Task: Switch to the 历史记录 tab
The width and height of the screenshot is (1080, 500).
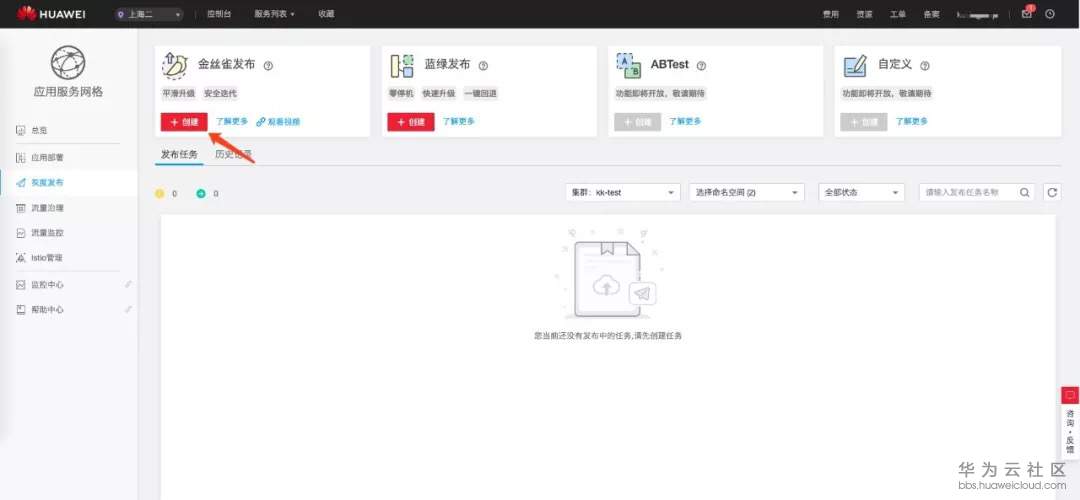Action: pyautogui.click(x=233, y=154)
